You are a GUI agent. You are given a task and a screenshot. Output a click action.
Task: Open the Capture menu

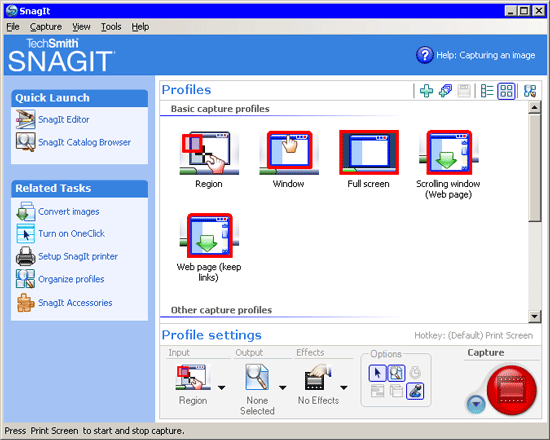coord(46,27)
